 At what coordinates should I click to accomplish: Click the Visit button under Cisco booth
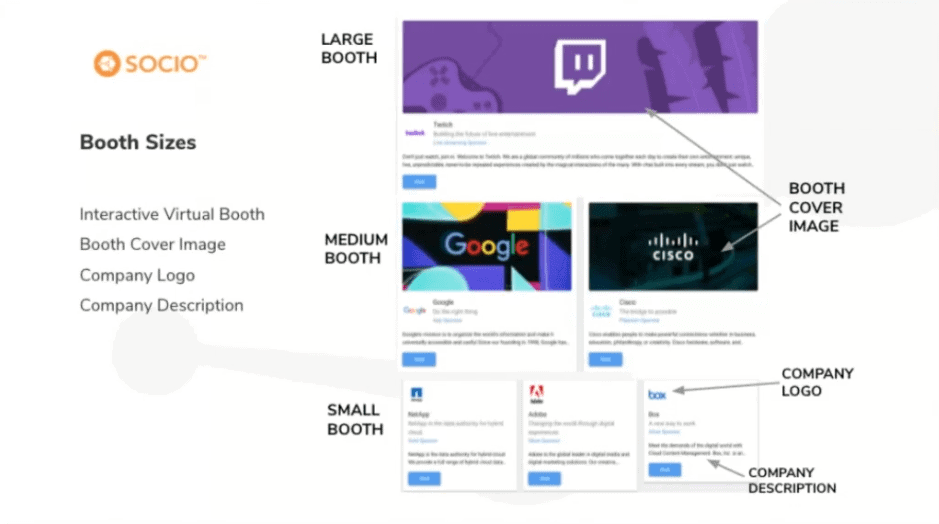tap(605, 359)
